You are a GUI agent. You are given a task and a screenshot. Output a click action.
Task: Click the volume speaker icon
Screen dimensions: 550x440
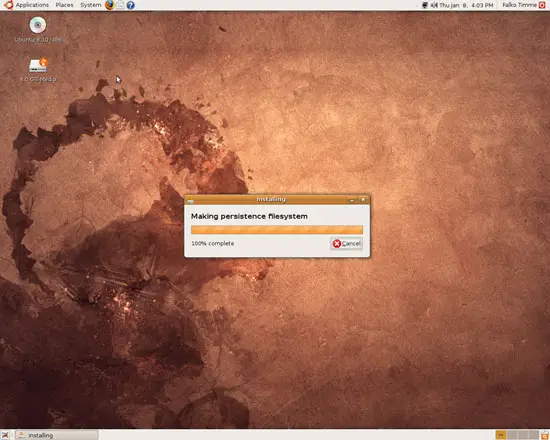click(x=434, y=5)
